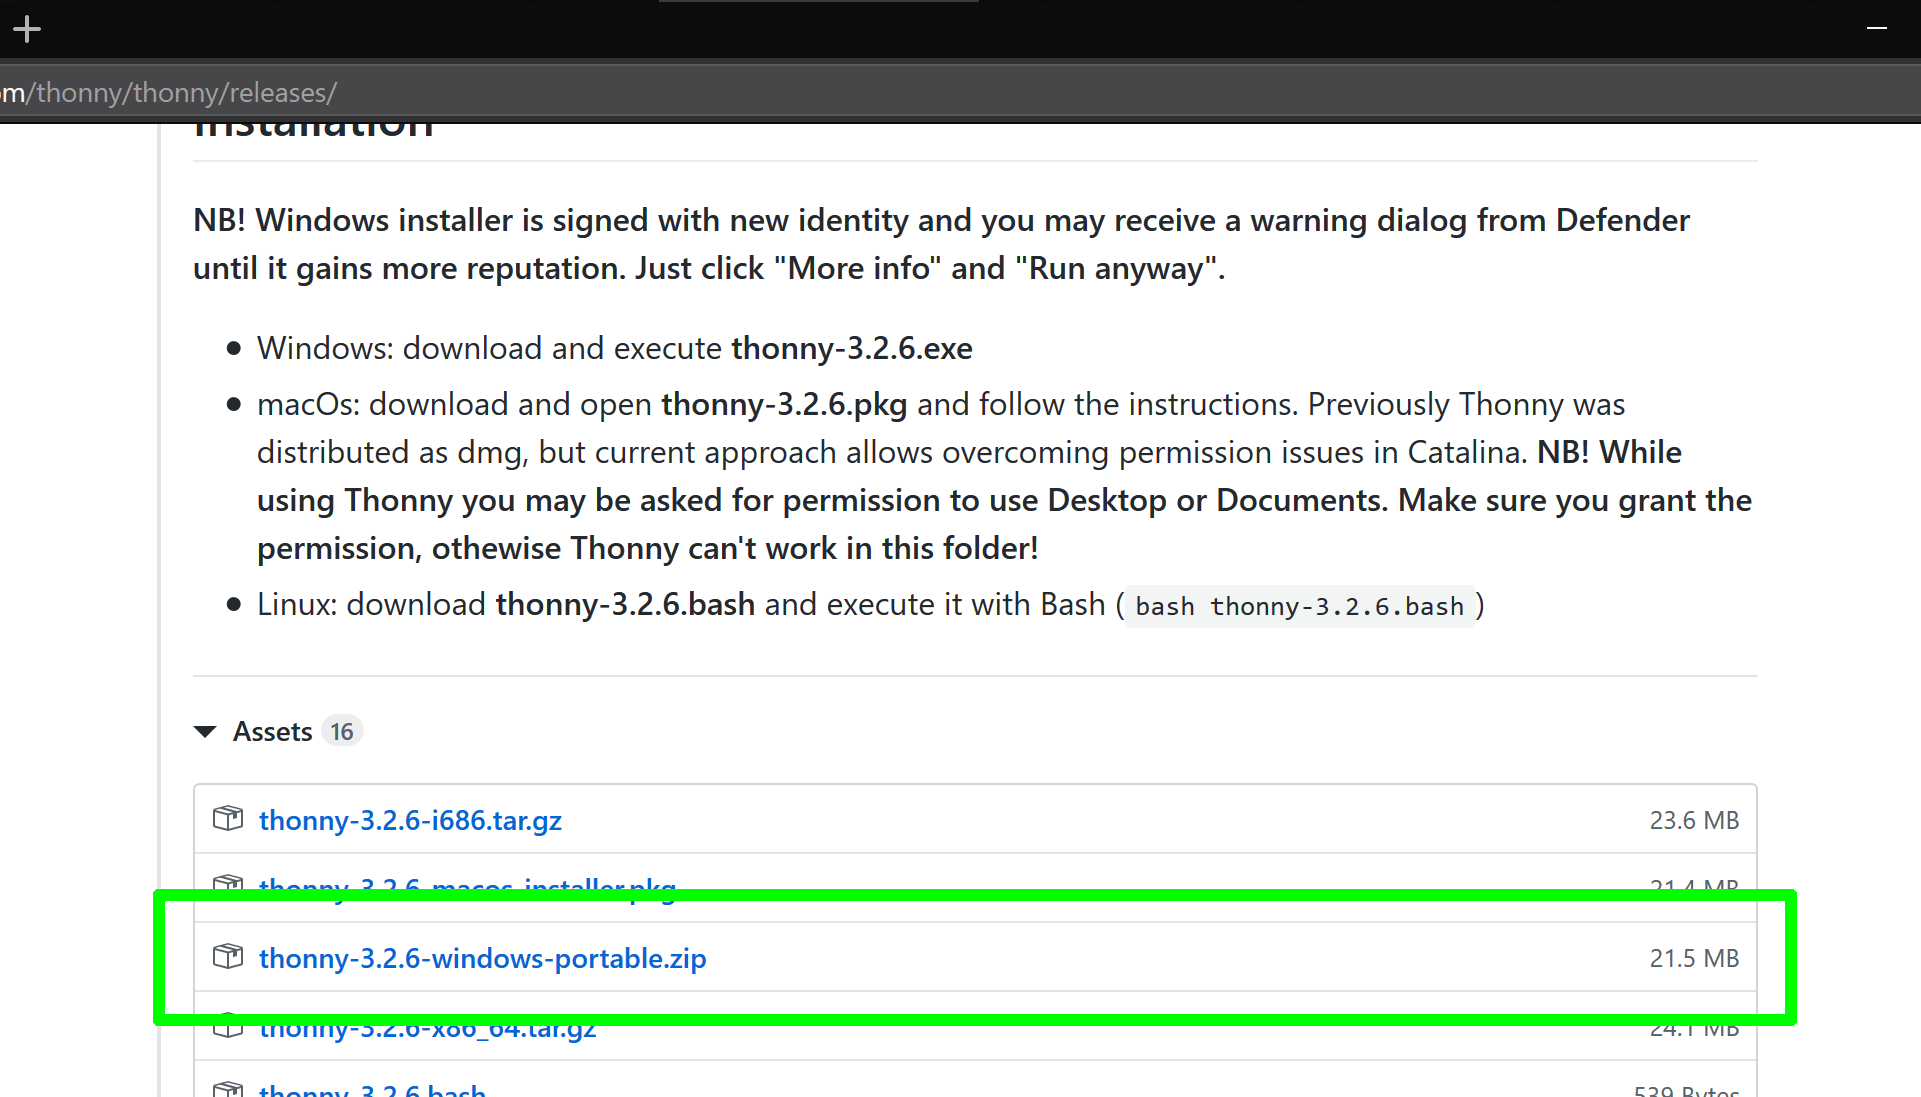1921x1097 pixels.
Task: Click the archive icon next to x86_64.tar.gz
Action: click(227, 1027)
